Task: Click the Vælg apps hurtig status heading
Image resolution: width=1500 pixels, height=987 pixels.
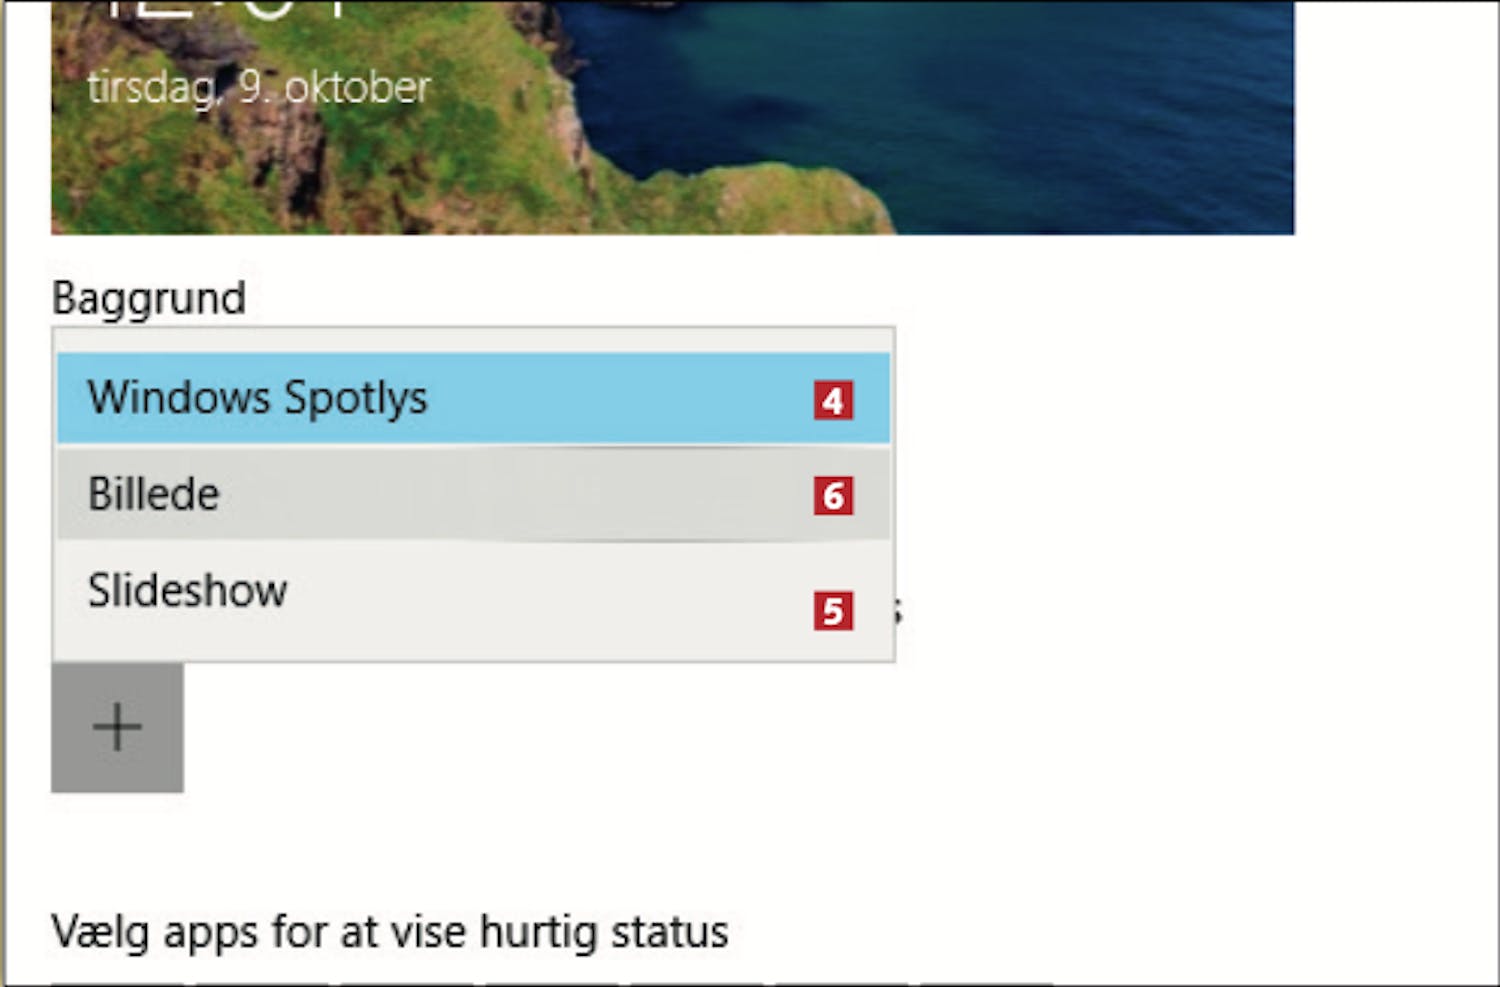Action: tap(390, 932)
